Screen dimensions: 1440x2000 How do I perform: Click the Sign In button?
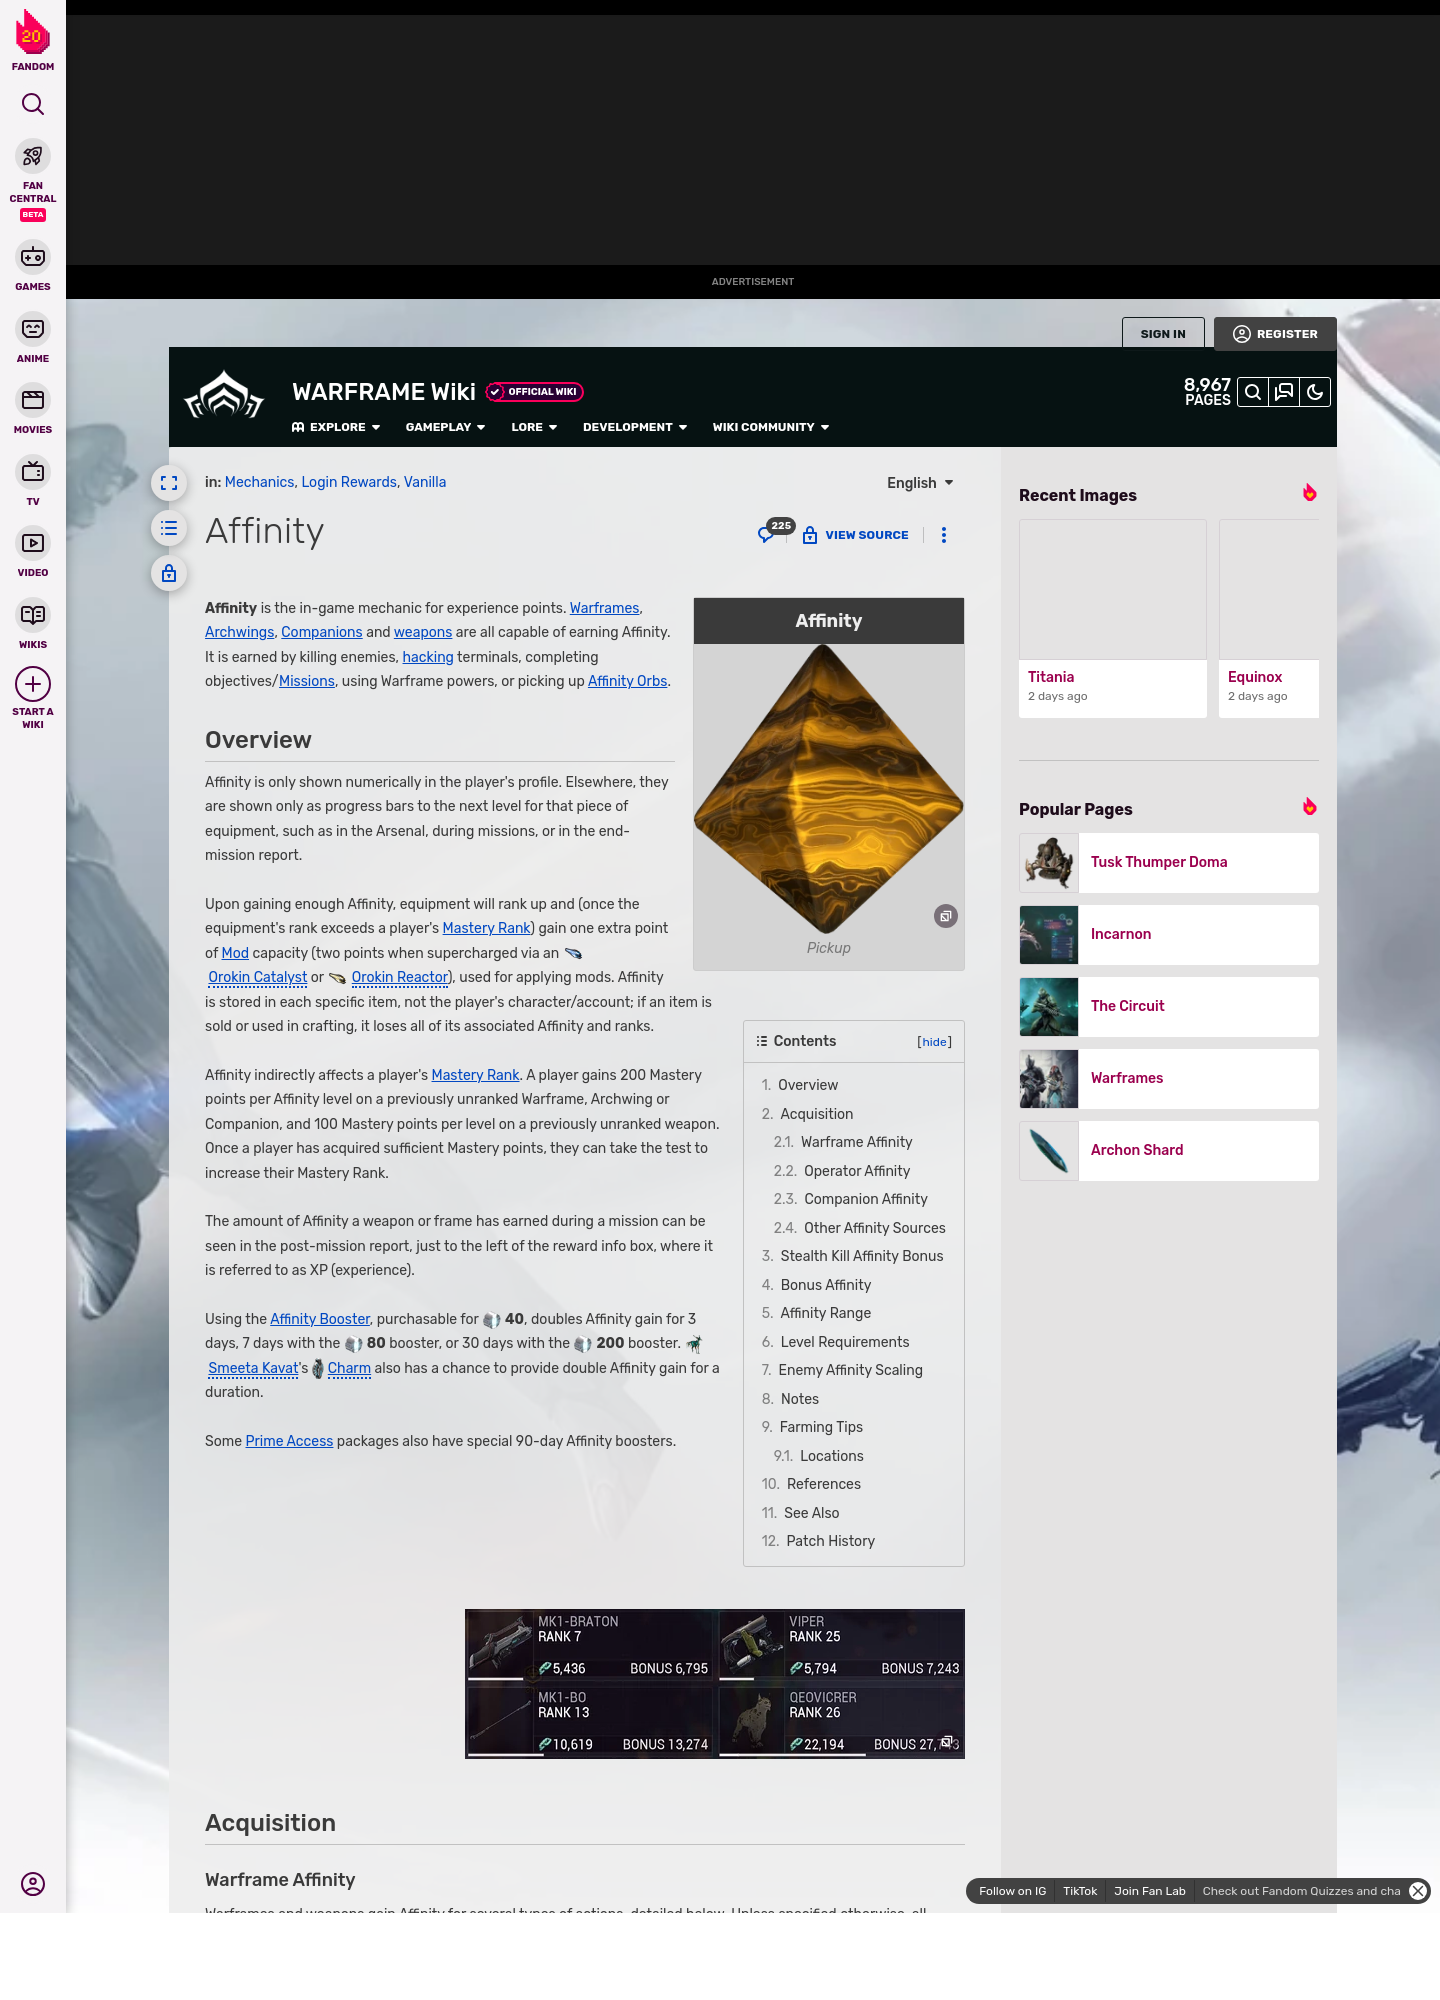point(1163,333)
